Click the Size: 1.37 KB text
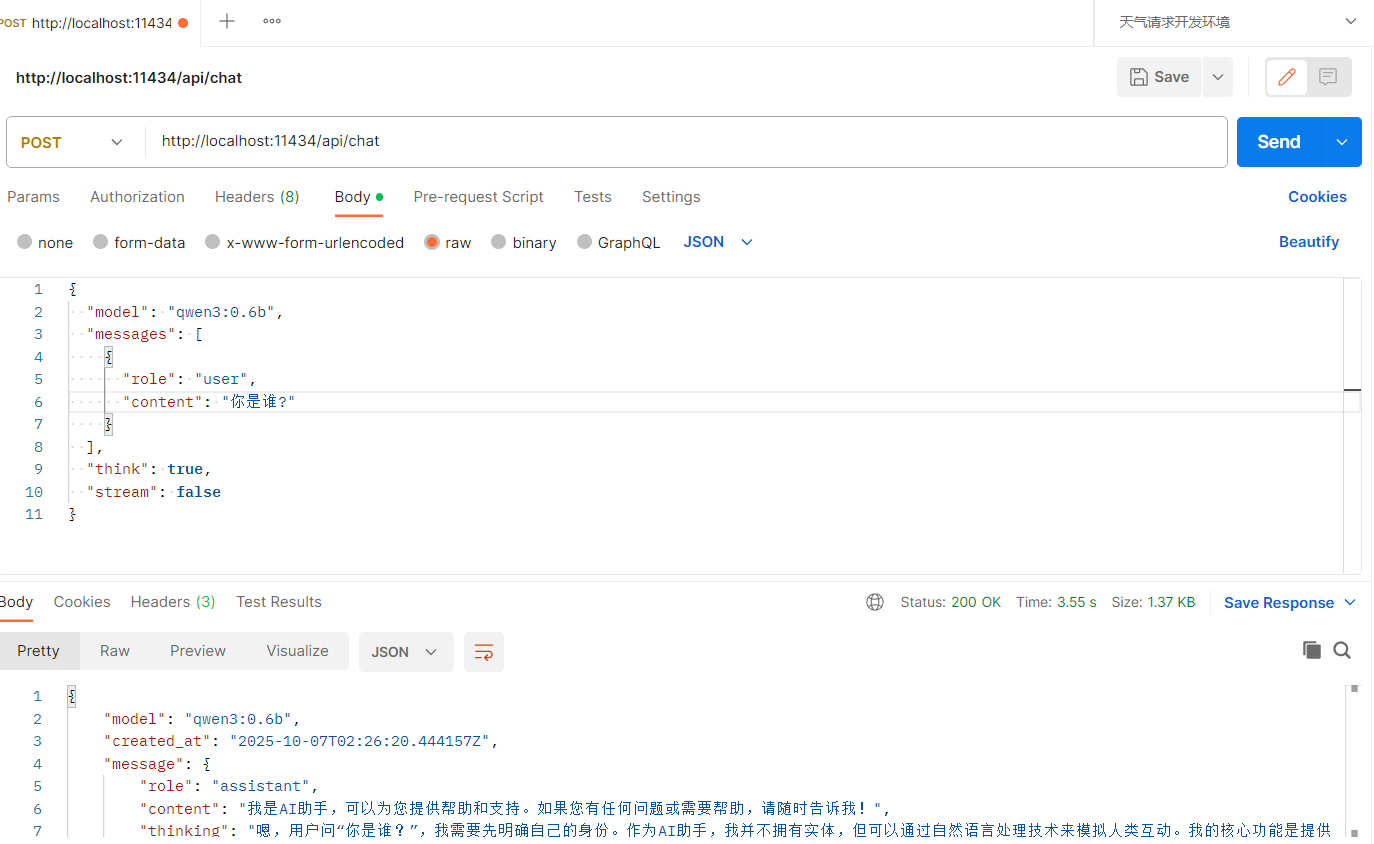Viewport: 1374px width, 844px height. pos(1153,602)
